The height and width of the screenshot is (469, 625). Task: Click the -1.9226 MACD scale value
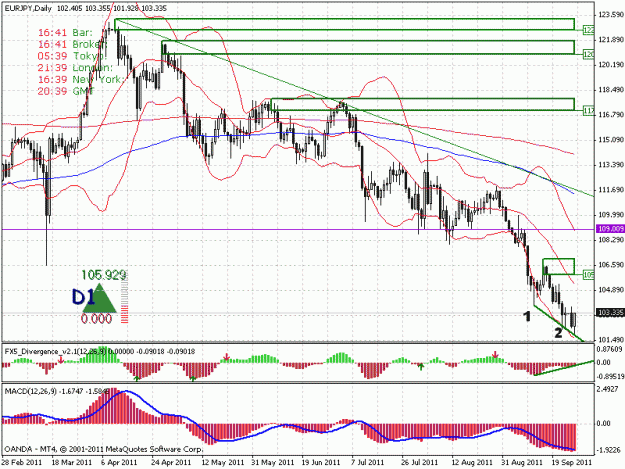click(x=609, y=450)
